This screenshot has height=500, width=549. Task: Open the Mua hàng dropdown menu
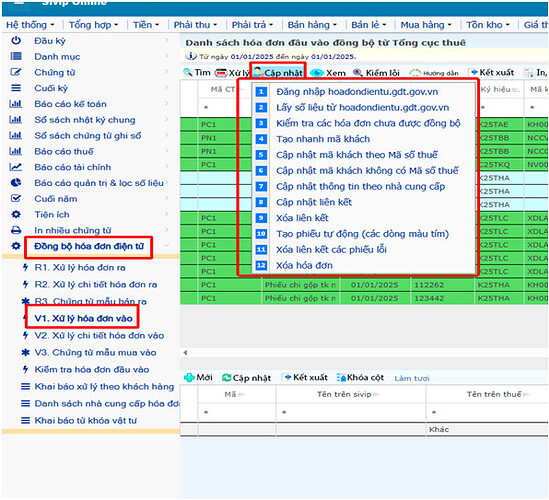[426, 25]
